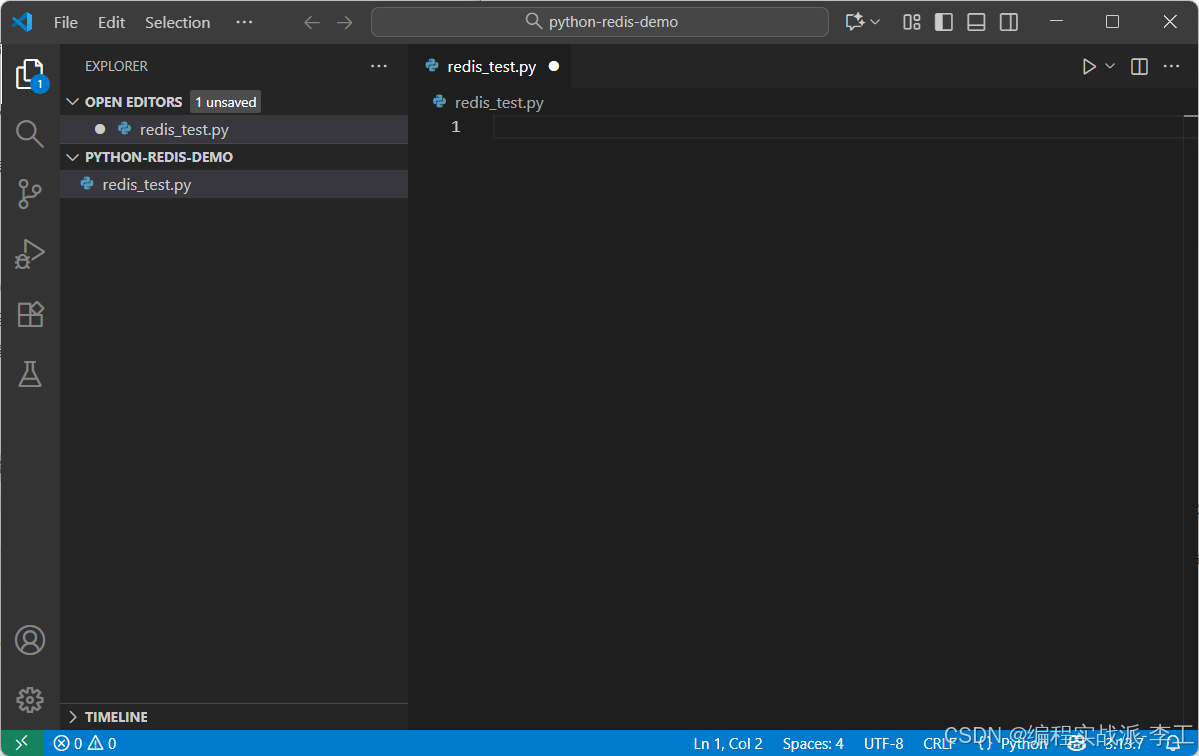Select language mode Python in status bar

click(x=1024, y=743)
